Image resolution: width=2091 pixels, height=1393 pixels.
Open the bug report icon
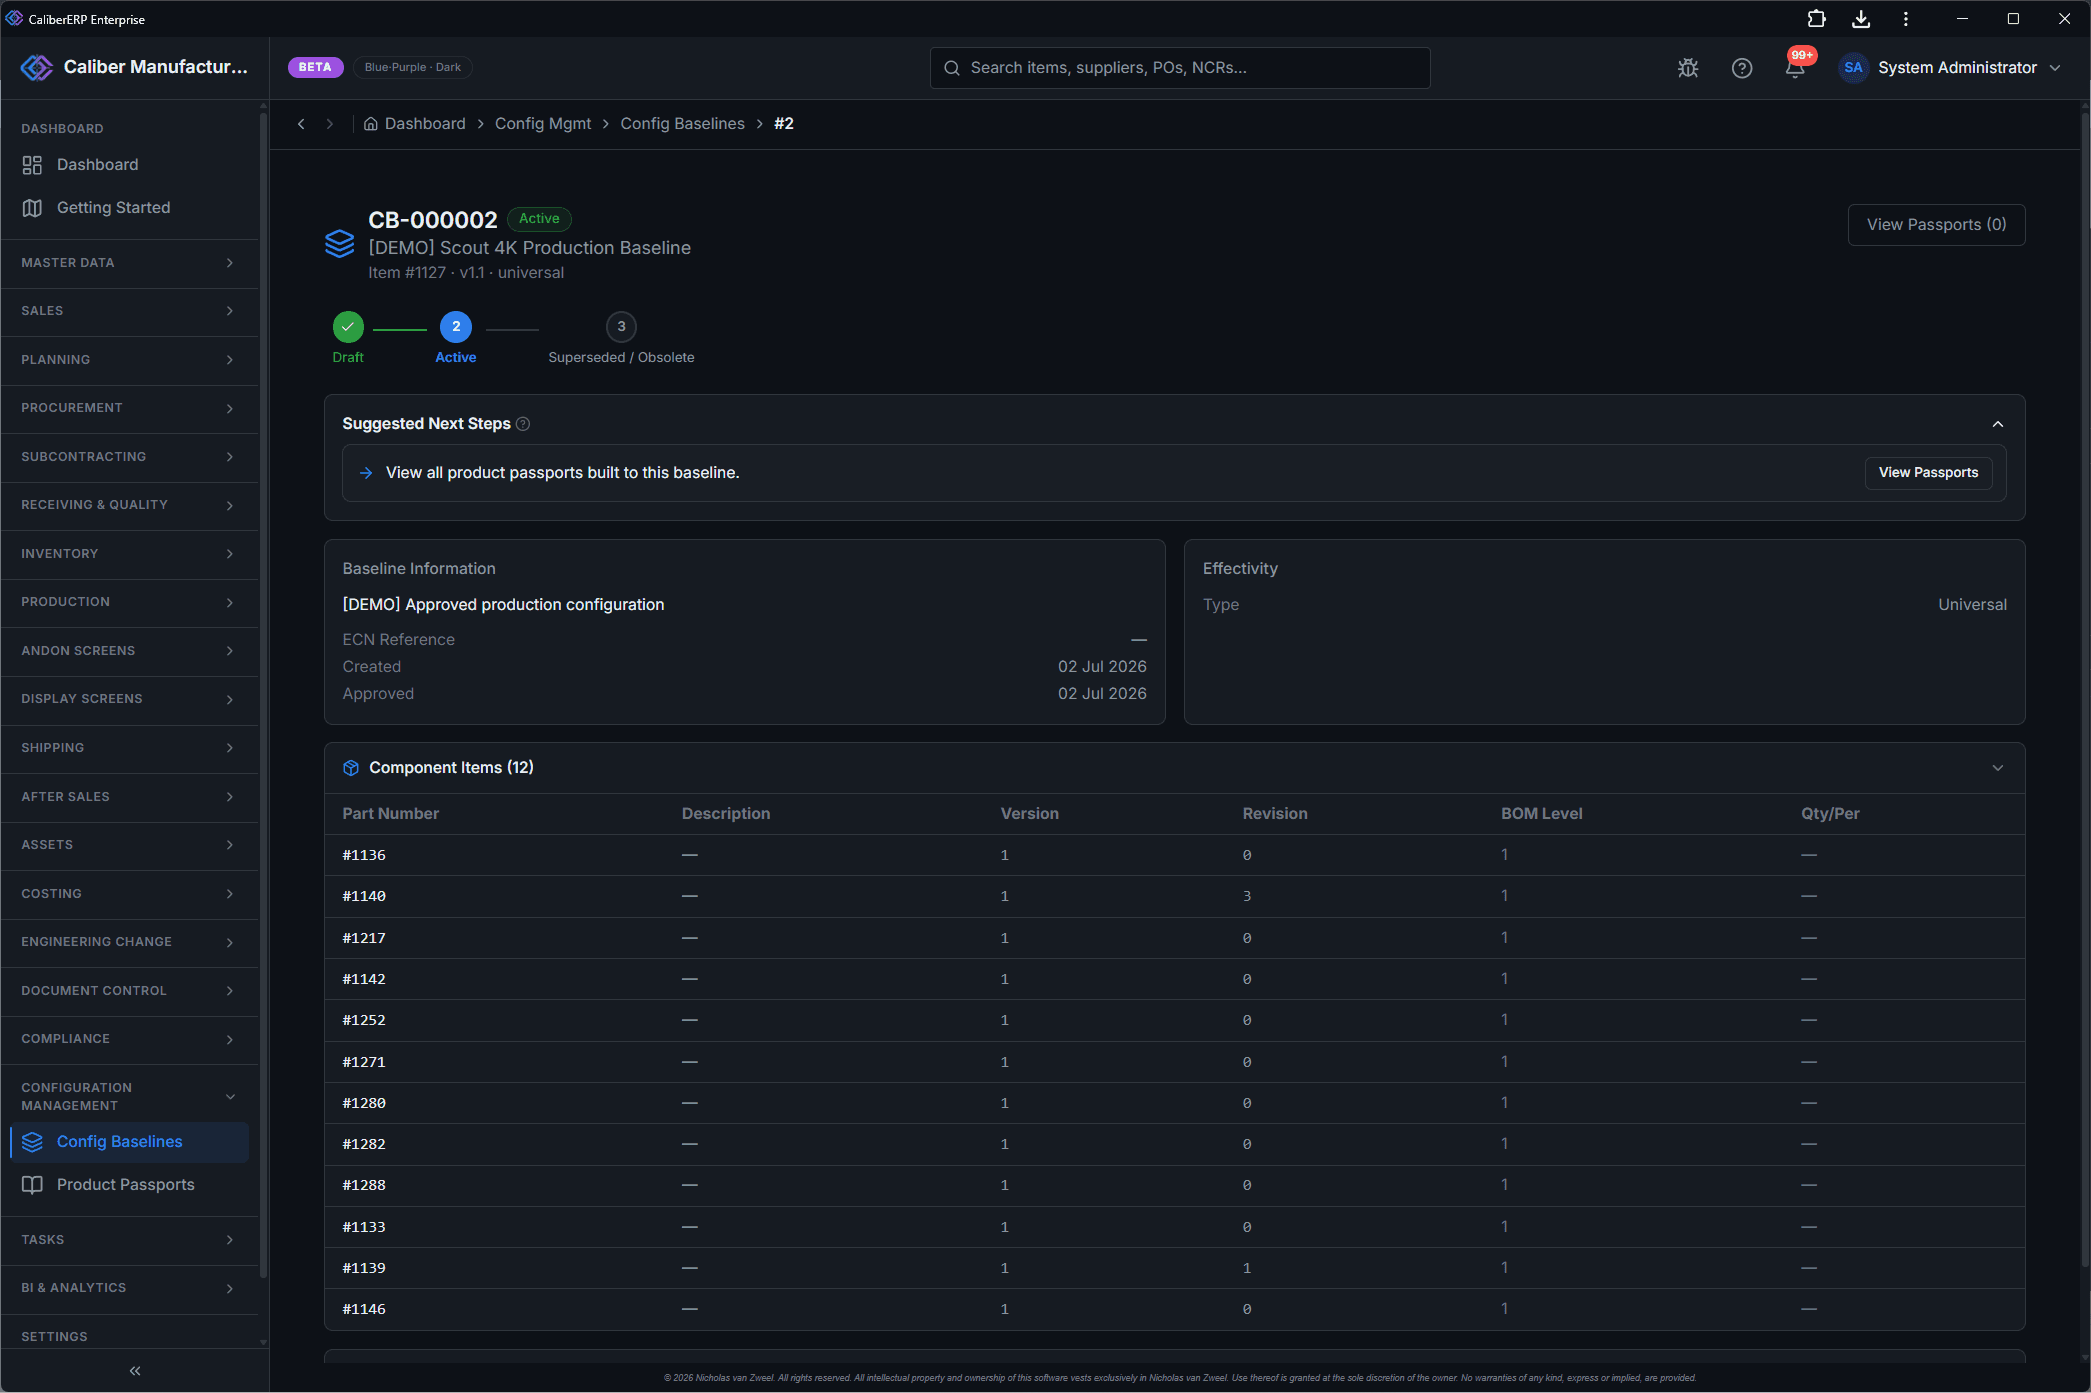click(x=1688, y=68)
